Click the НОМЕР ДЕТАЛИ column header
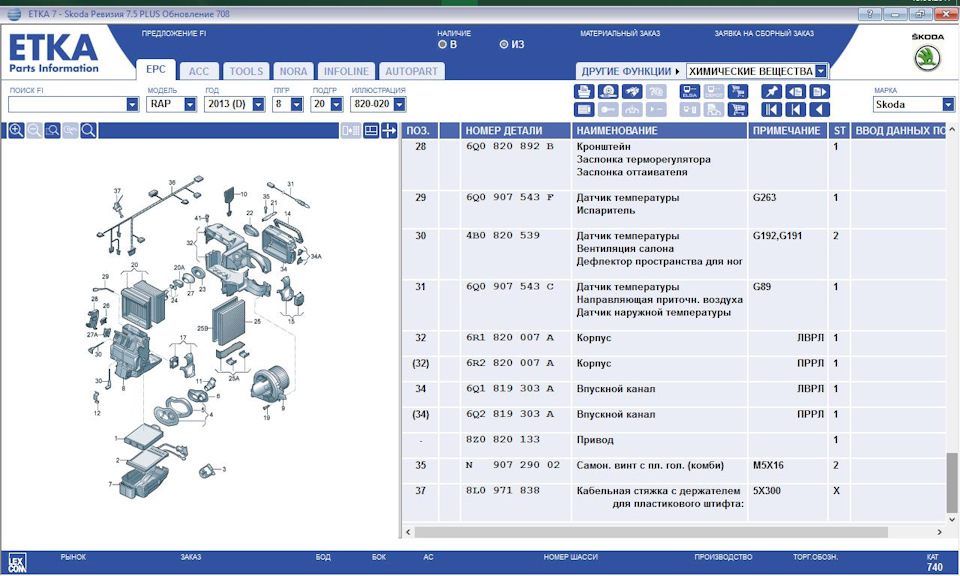The image size is (960, 576). tap(515, 130)
